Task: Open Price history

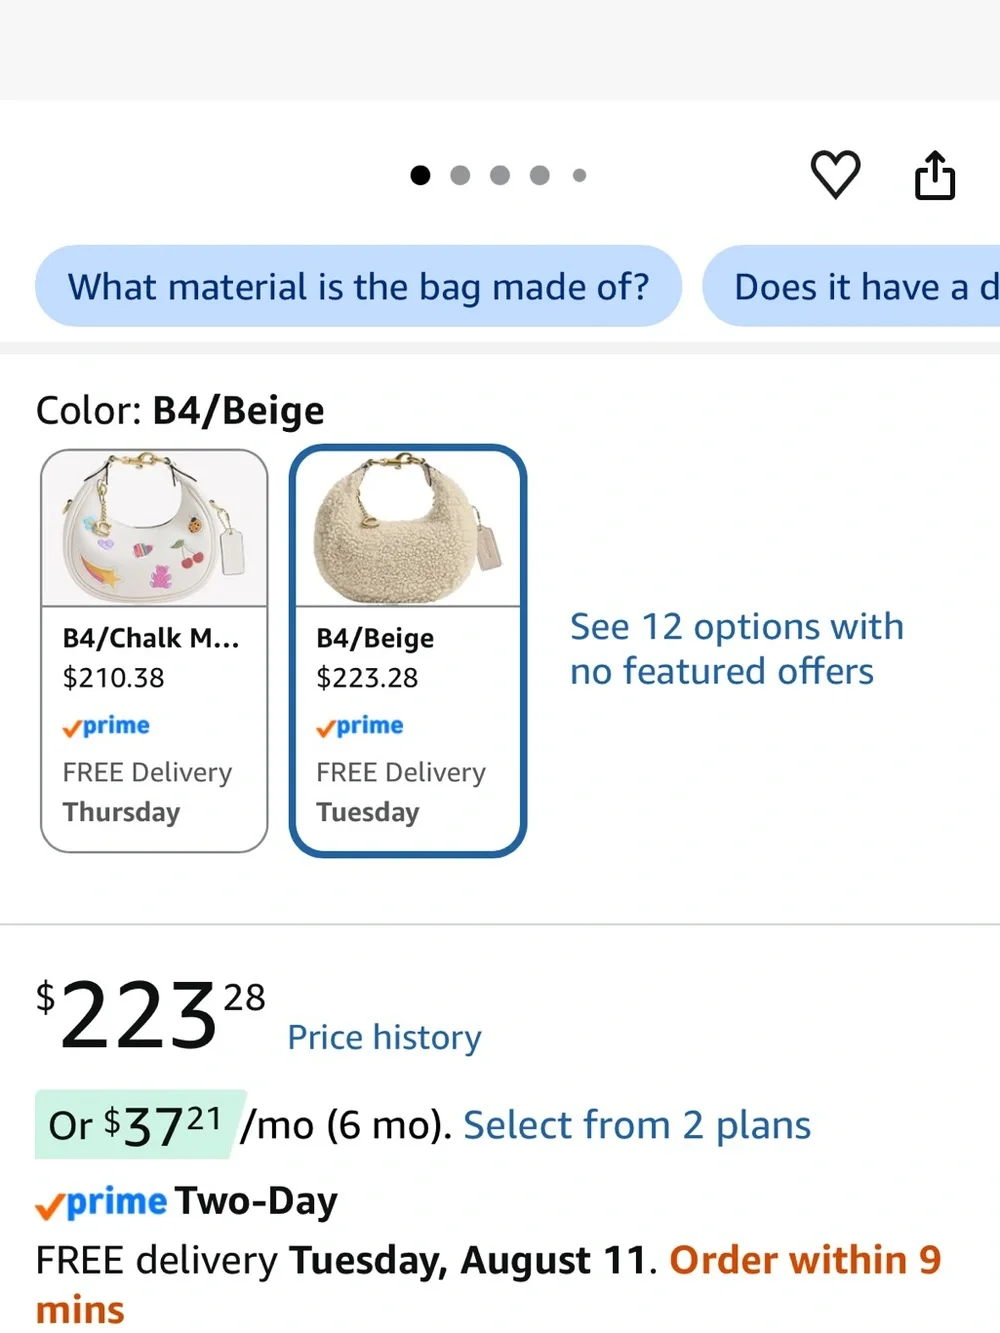Action: click(x=384, y=1037)
